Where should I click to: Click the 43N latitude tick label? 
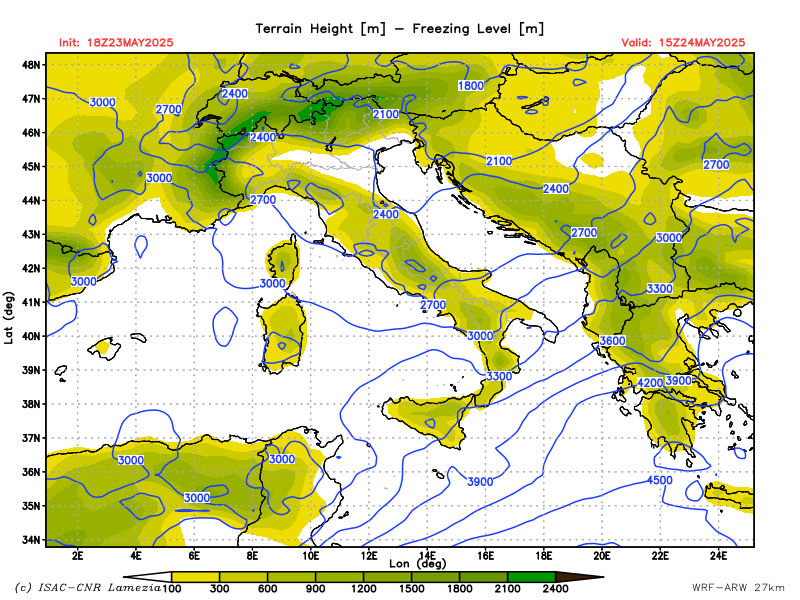click(31, 234)
